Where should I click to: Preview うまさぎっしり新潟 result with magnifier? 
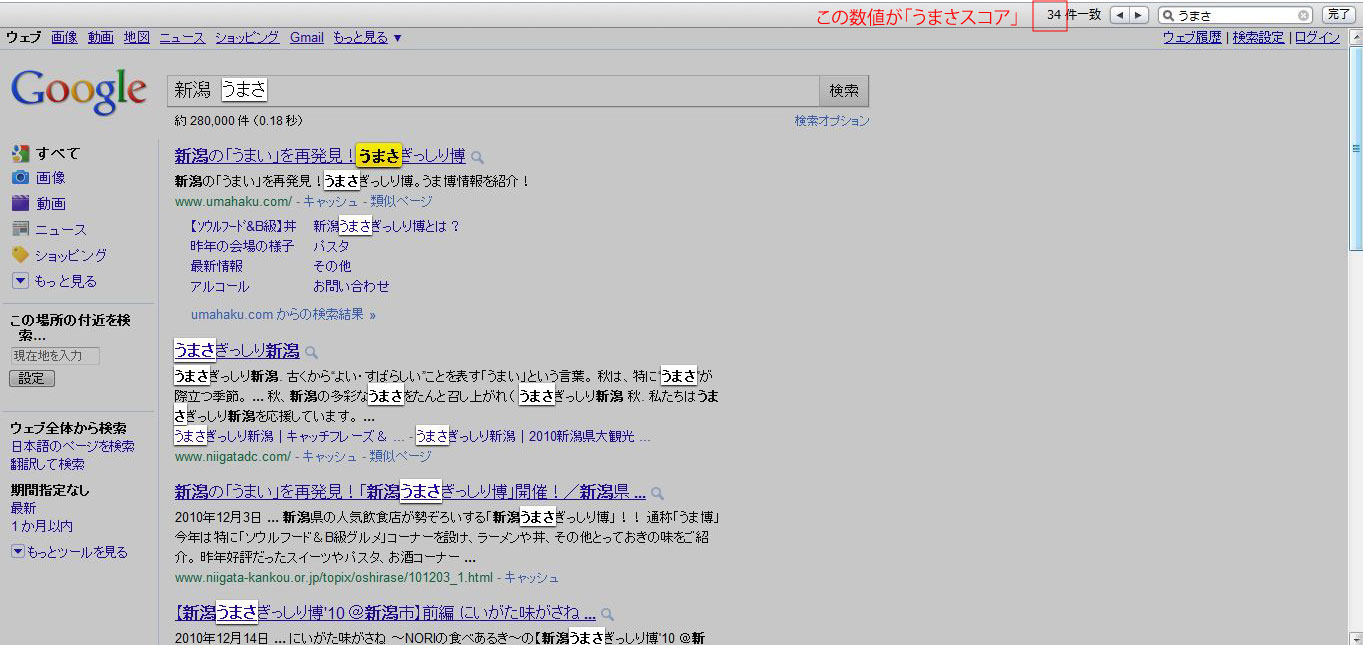311,352
